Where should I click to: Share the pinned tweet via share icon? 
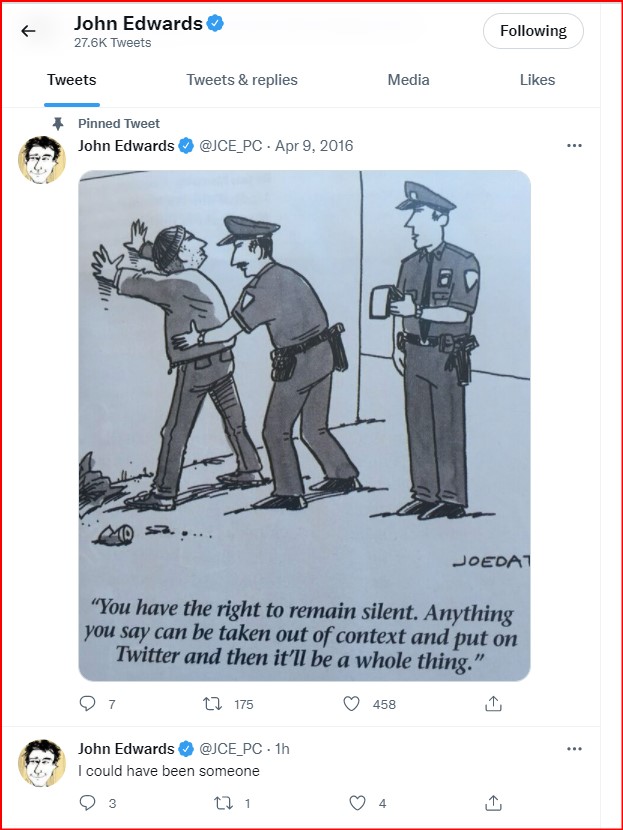click(x=493, y=703)
